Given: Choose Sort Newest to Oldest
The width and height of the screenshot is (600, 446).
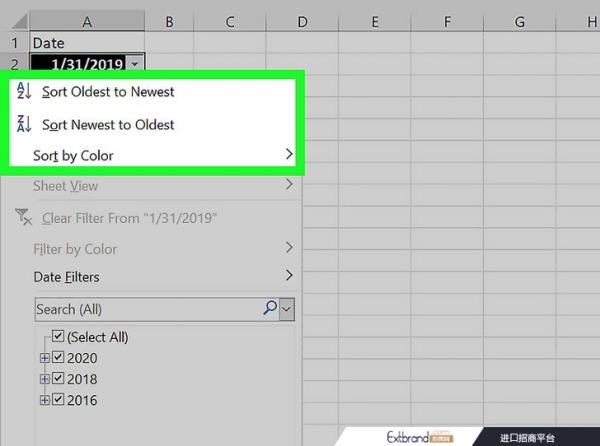Looking at the screenshot, I should click(108, 125).
